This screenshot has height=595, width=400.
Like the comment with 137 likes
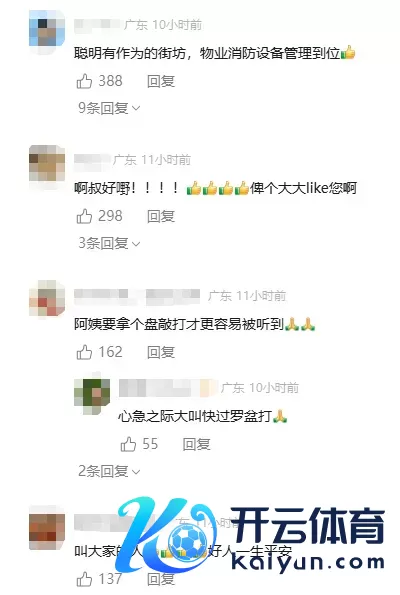click(84, 579)
